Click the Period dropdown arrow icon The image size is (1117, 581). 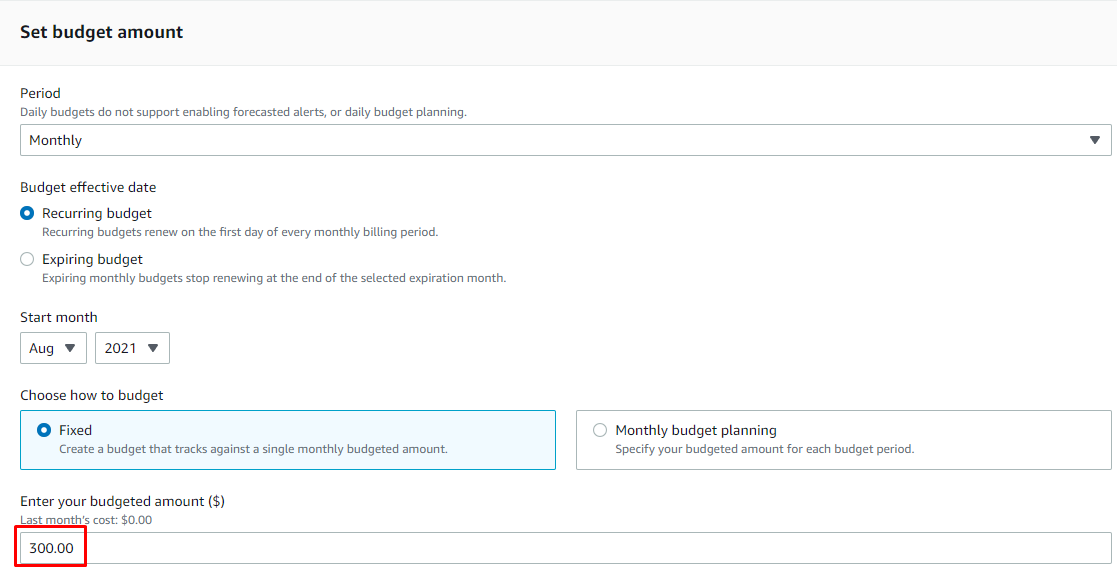[1094, 140]
